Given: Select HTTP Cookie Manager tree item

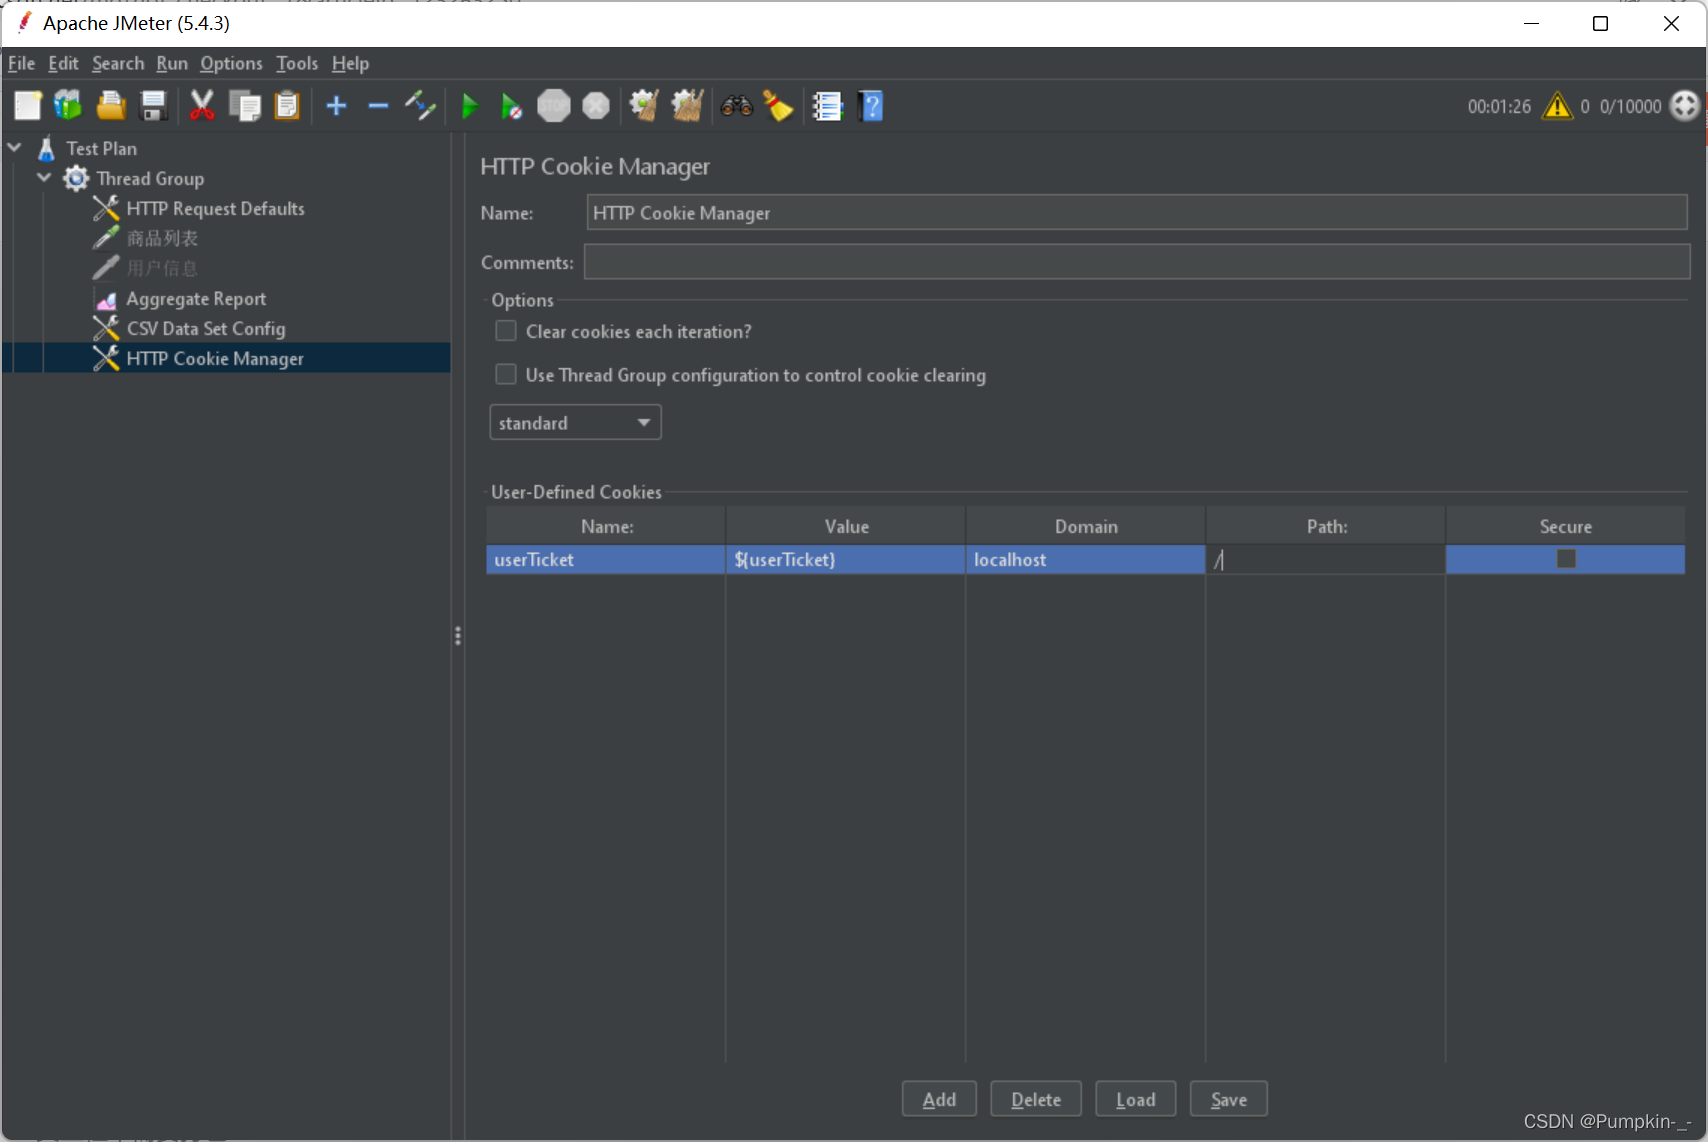Looking at the screenshot, I should [x=215, y=358].
